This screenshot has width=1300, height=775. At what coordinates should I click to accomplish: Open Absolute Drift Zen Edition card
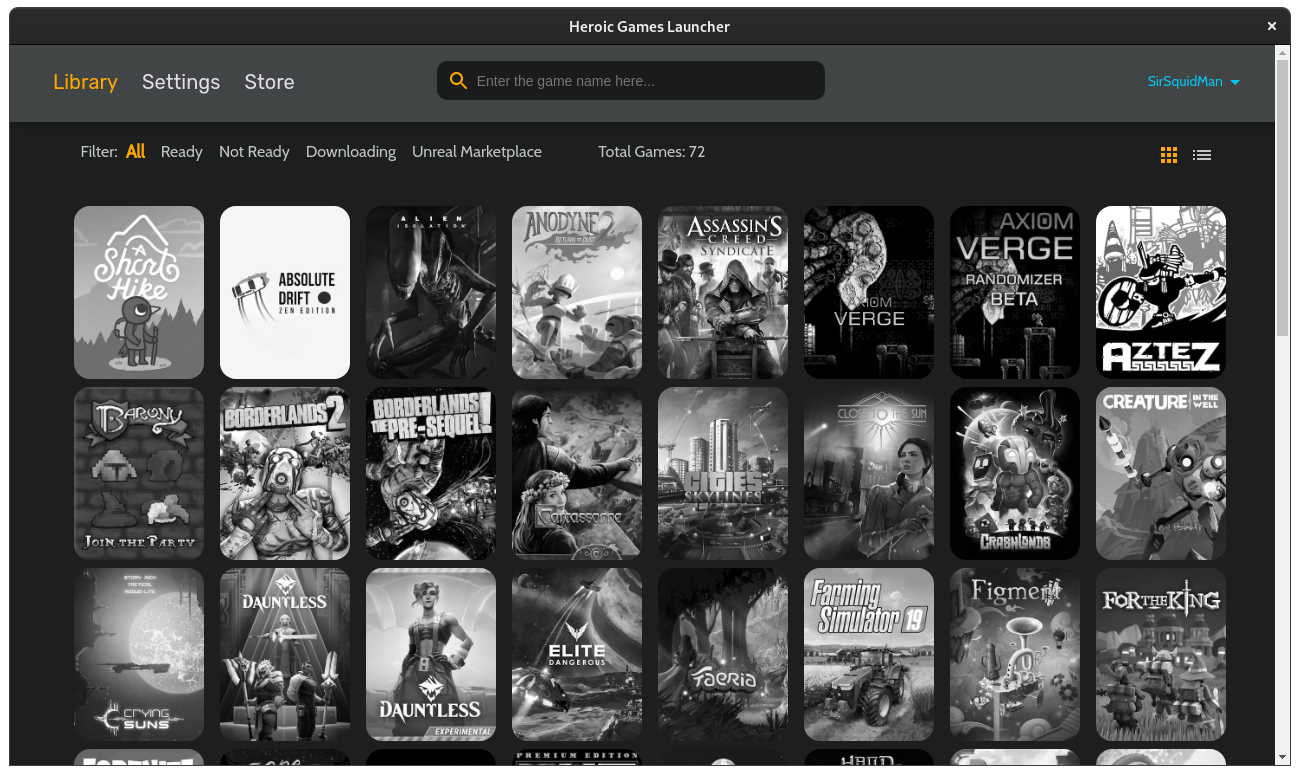(285, 292)
